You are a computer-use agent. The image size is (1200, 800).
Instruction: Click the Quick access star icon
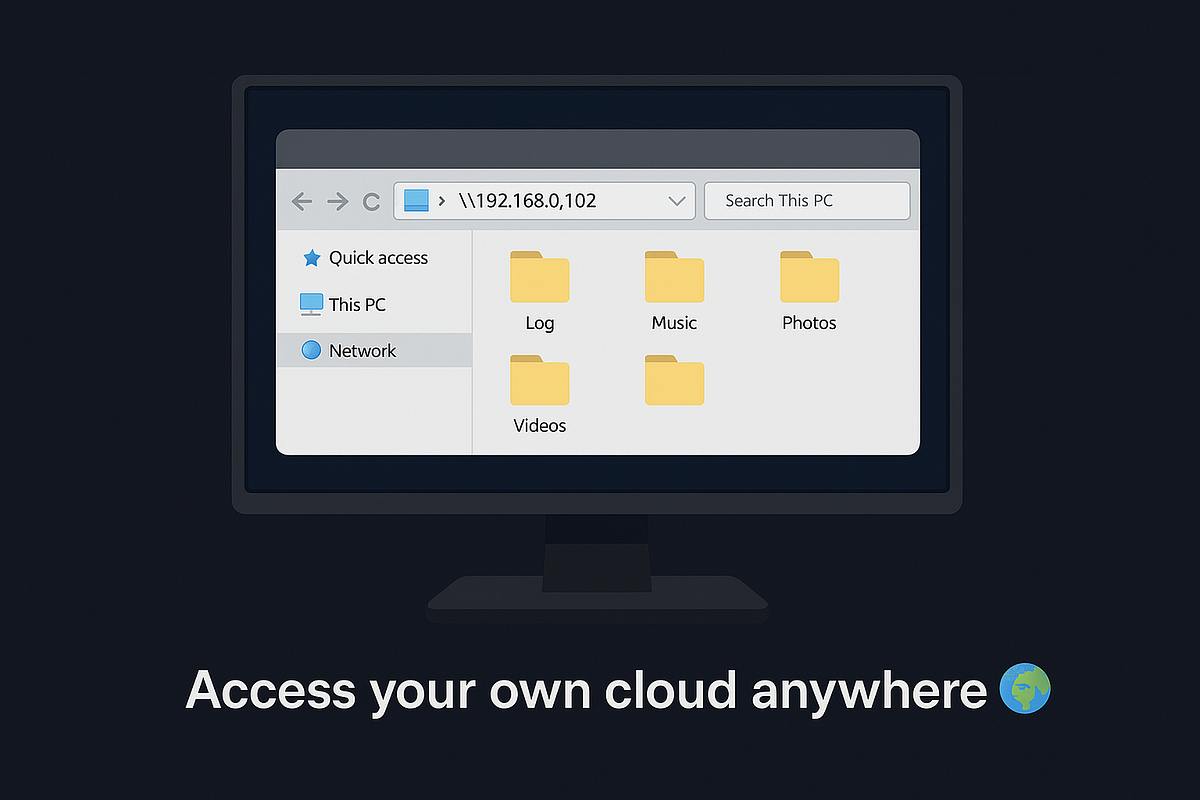click(311, 258)
